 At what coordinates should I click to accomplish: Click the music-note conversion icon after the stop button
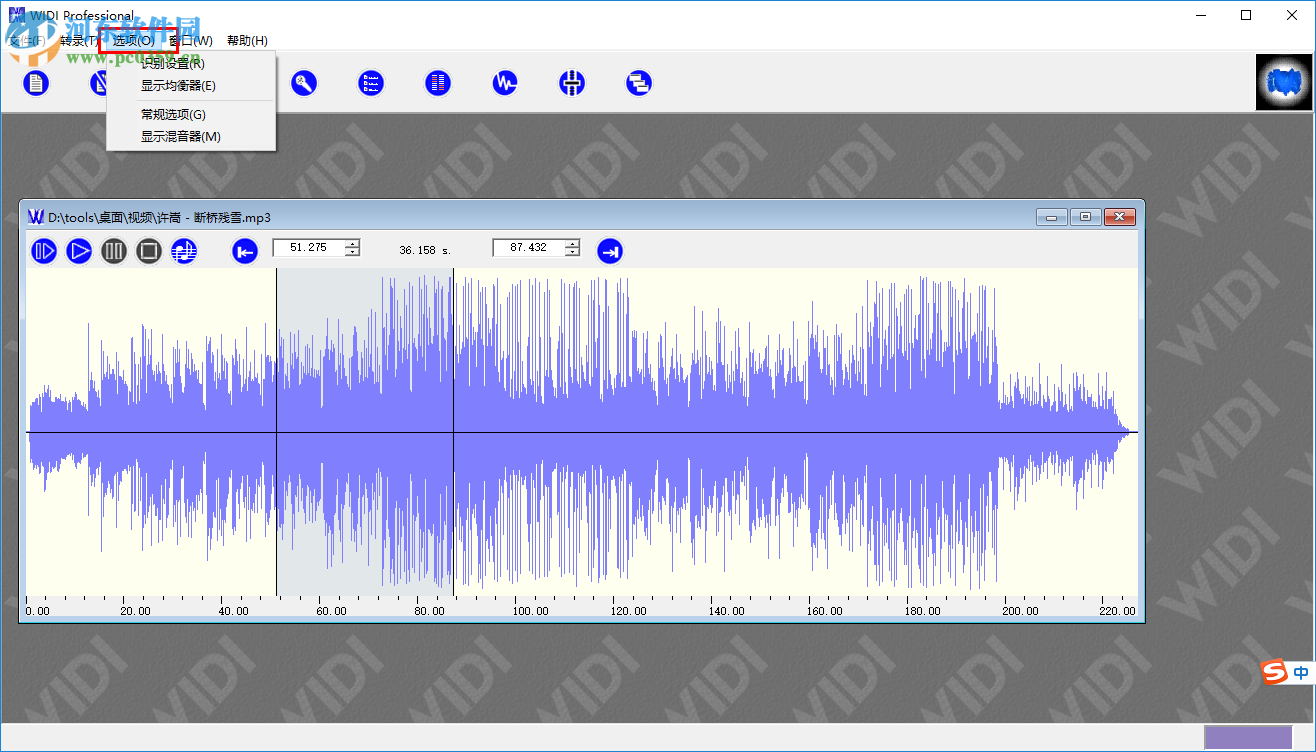(x=184, y=251)
